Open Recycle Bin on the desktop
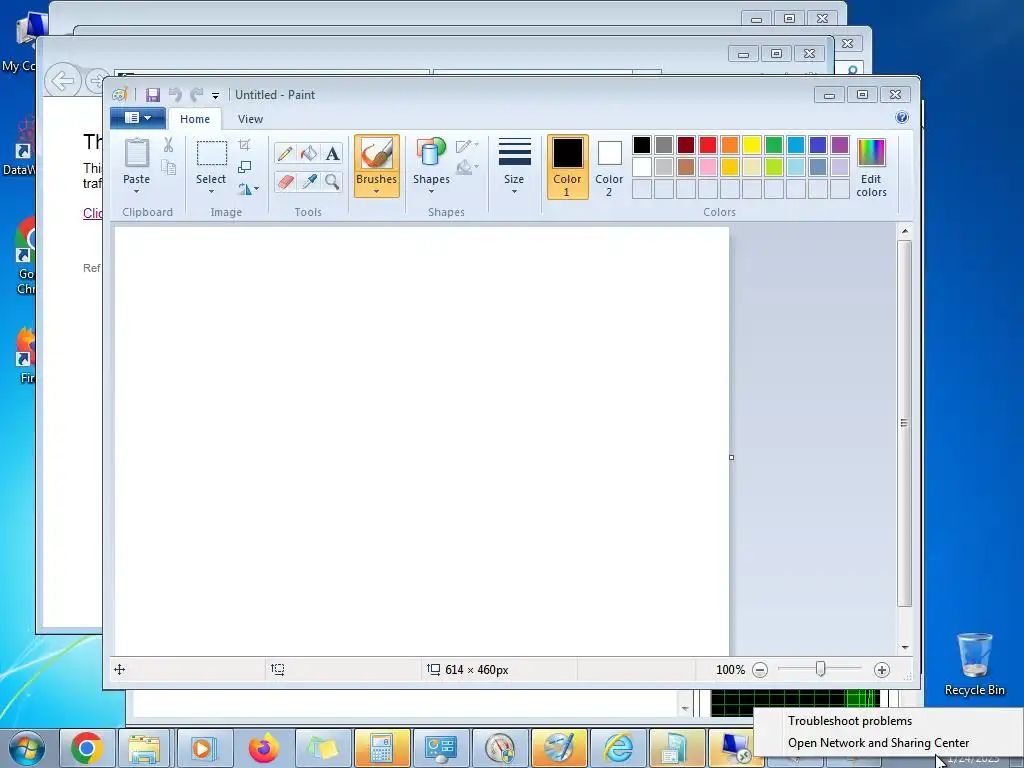 974,664
